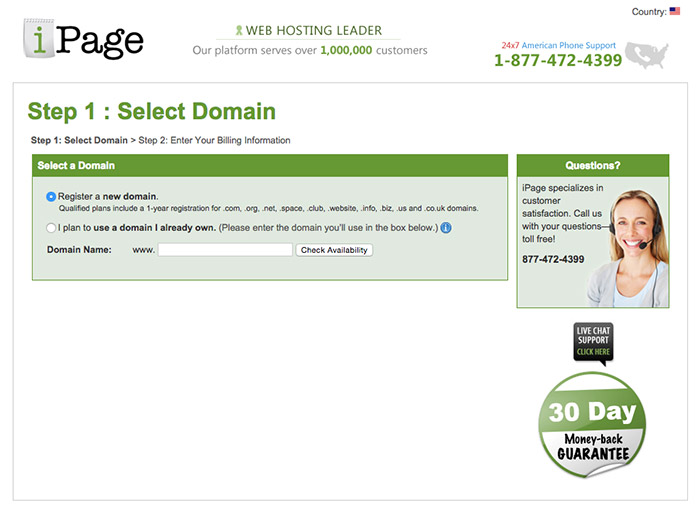Image resolution: width=700 pixels, height=512 pixels.
Task: Open Live Chat Support bubble
Action: coord(593,342)
